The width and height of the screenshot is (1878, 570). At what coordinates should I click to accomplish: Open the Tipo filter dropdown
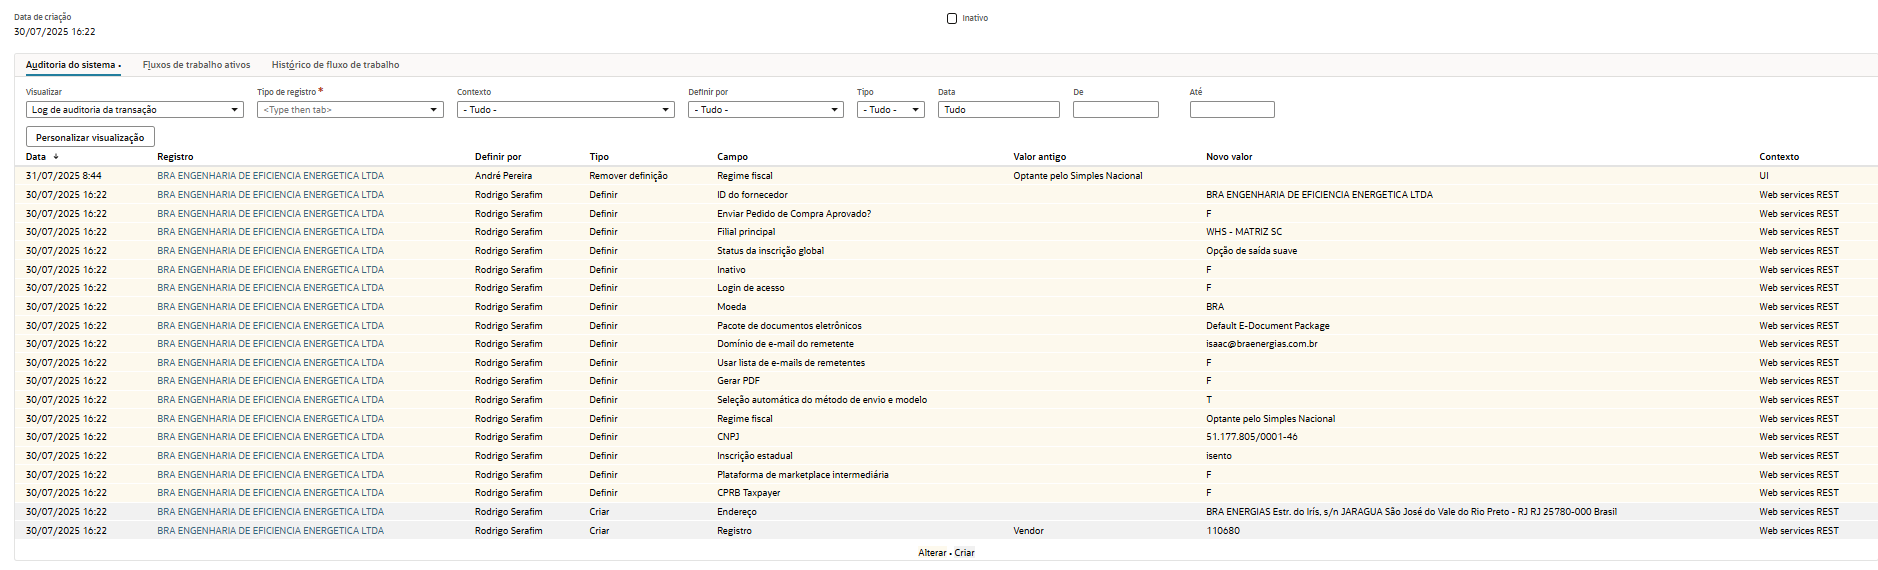890,110
